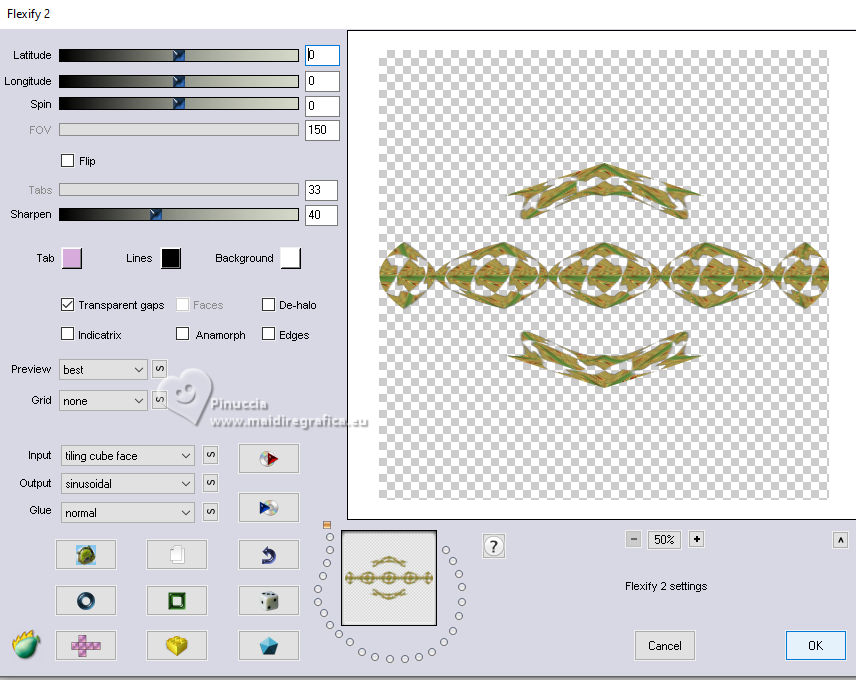This screenshot has height=680, width=856.
Task: Click the Latitude value input field
Action: 322,55
